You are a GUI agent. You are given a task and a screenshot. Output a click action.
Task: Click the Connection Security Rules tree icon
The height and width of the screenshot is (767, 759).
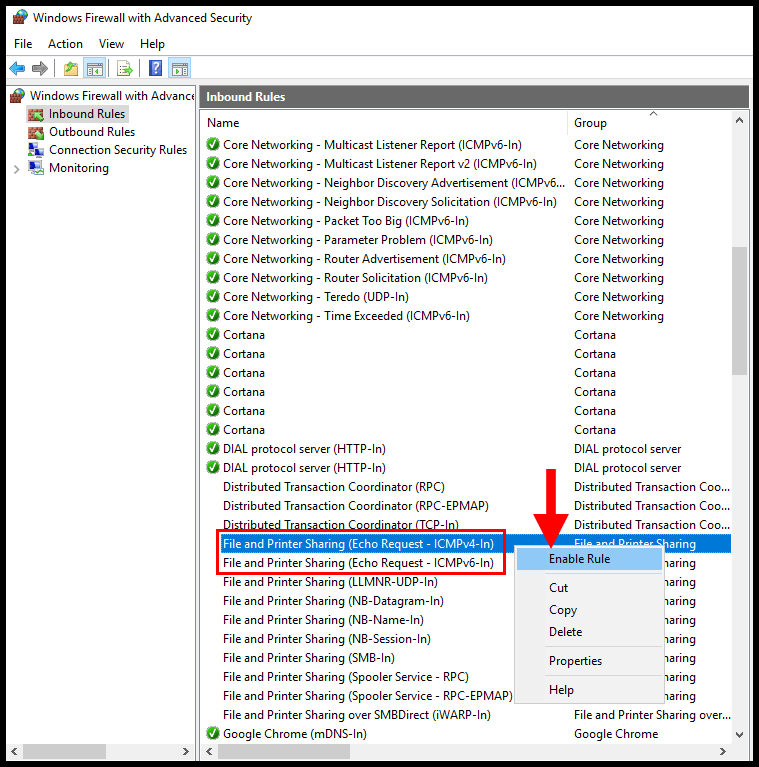(36, 150)
